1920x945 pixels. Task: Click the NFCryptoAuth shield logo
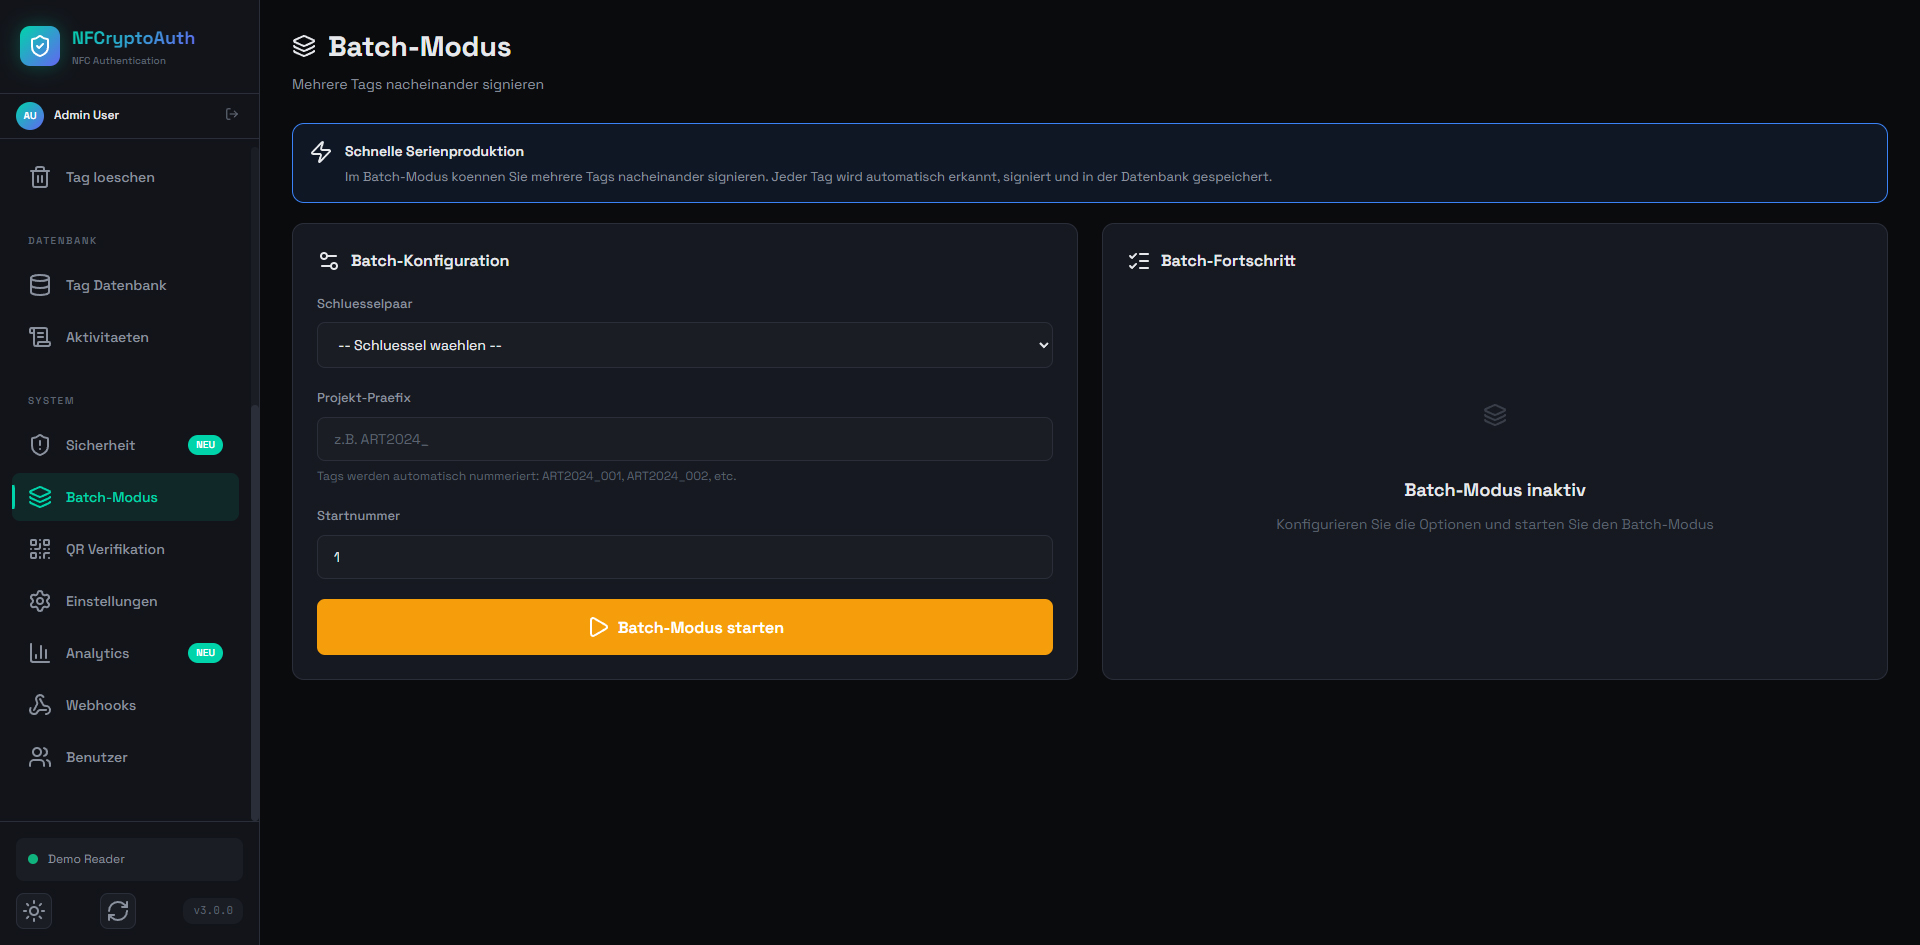pyautogui.click(x=40, y=46)
